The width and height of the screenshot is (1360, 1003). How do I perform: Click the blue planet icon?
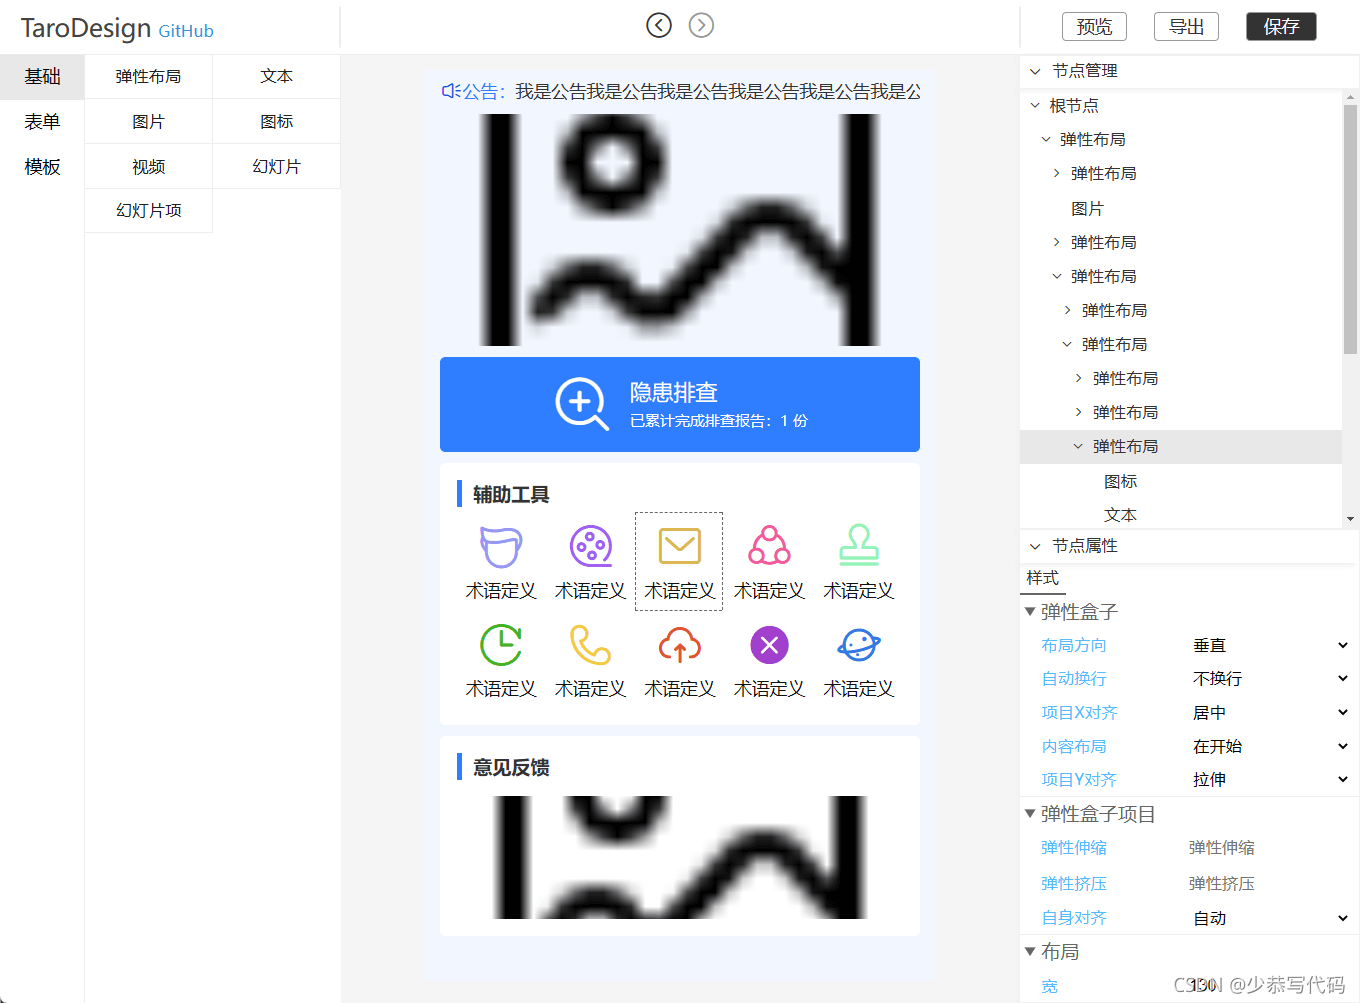(x=859, y=645)
